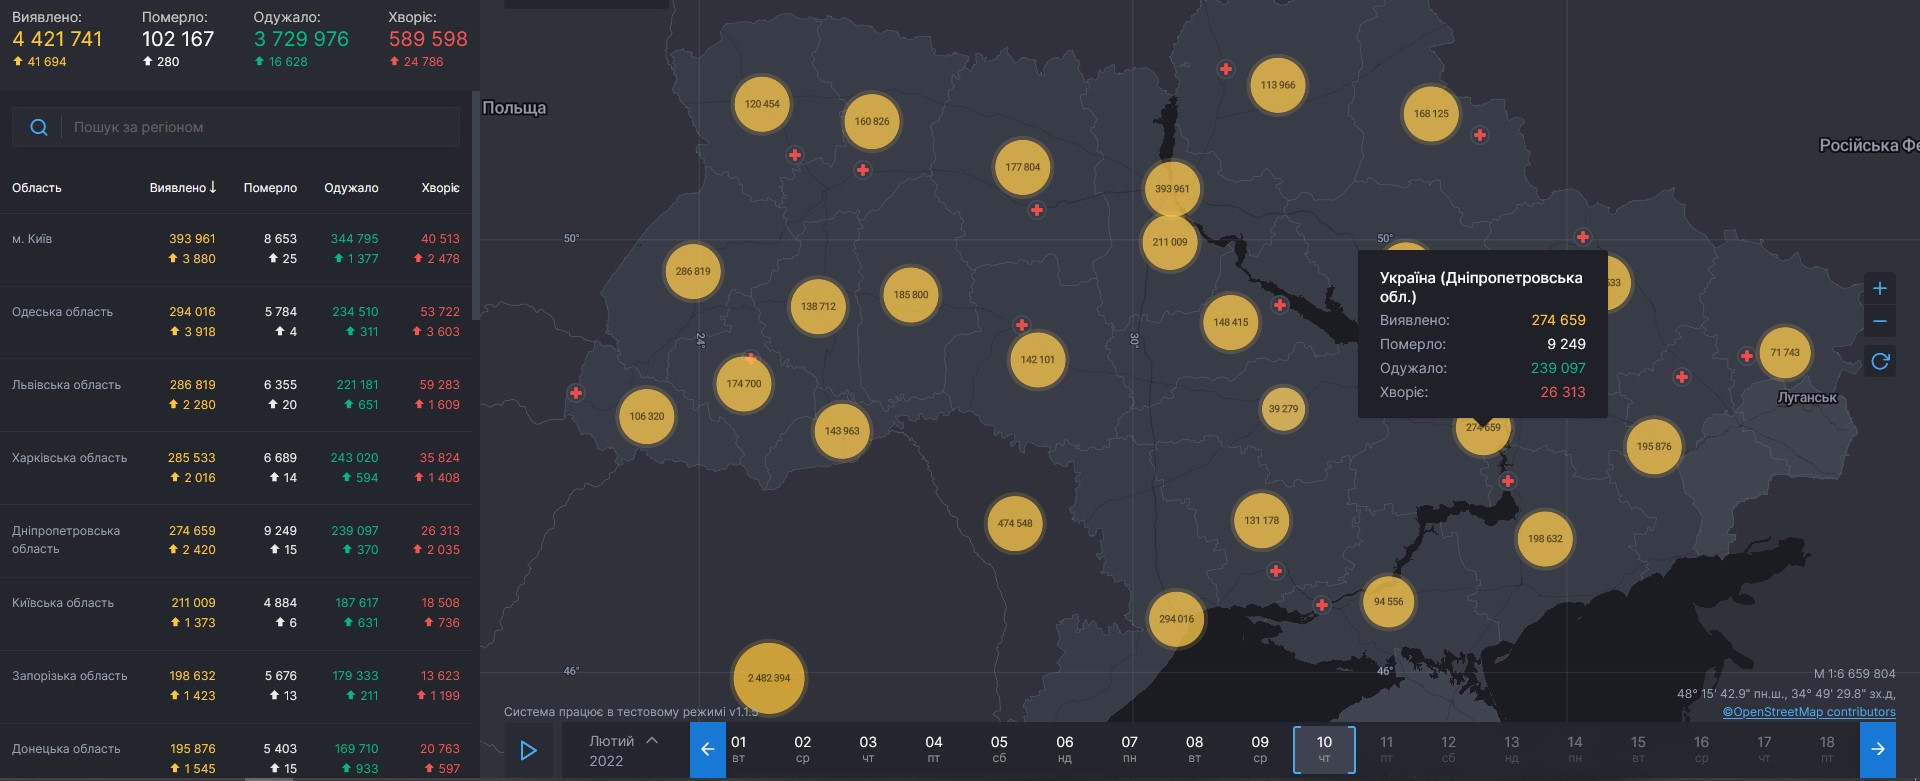Advance timeline with right arrow button

pyautogui.click(x=1877, y=749)
